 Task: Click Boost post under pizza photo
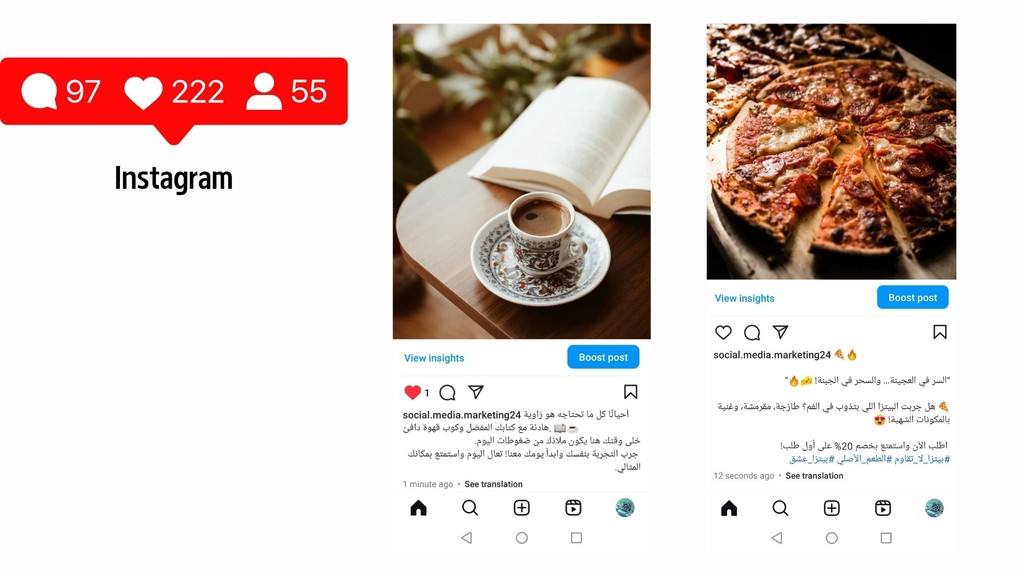tap(912, 297)
